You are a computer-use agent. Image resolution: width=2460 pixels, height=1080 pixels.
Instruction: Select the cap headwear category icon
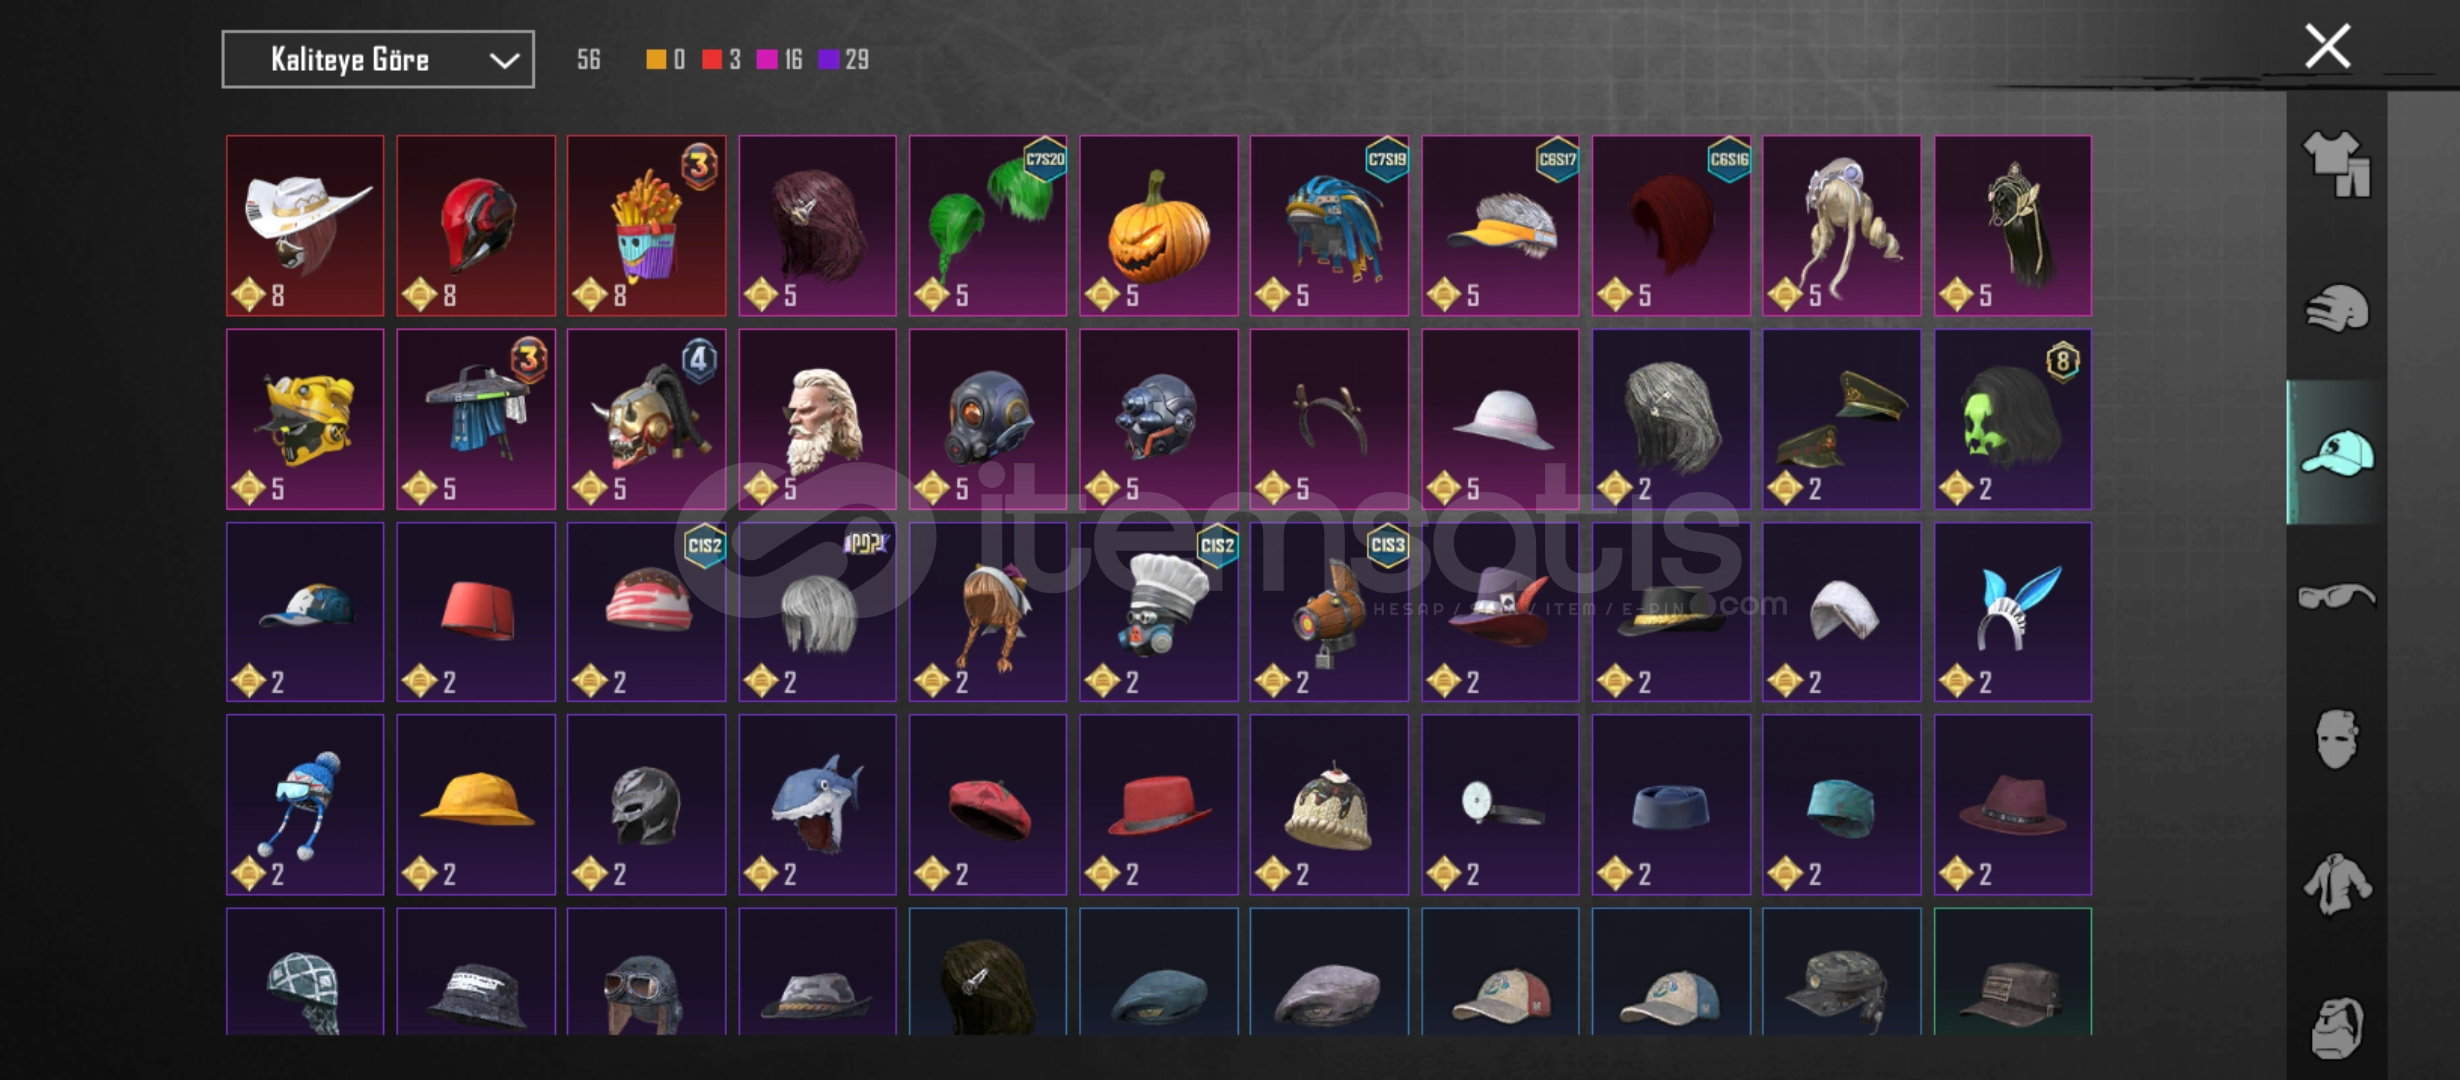(2337, 453)
